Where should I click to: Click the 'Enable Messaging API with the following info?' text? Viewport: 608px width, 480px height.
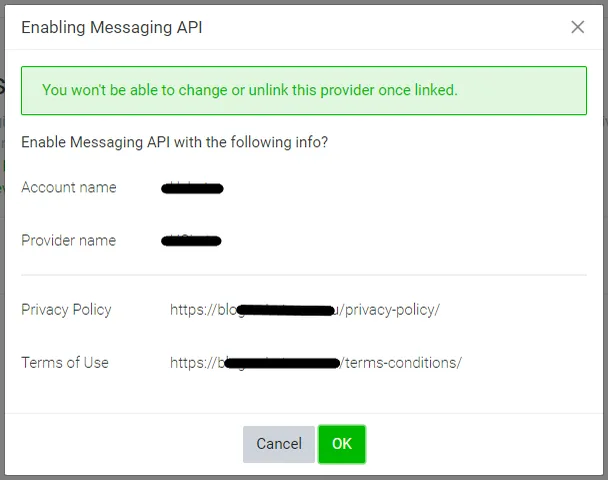(174, 142)
